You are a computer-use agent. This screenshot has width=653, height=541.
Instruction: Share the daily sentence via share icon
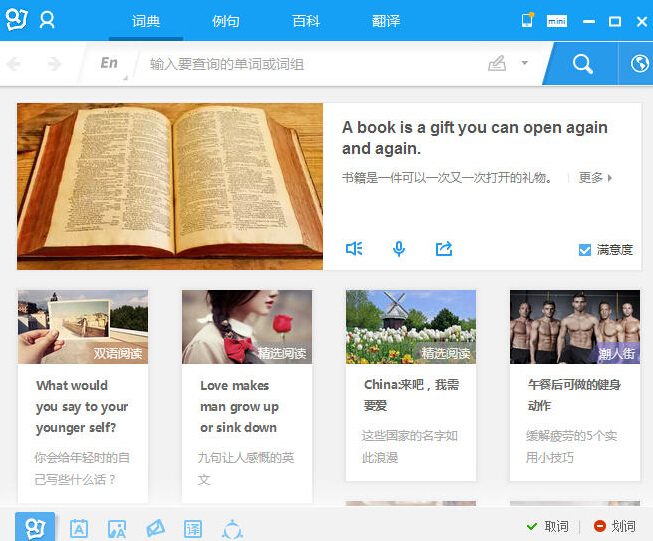point(444,249)
